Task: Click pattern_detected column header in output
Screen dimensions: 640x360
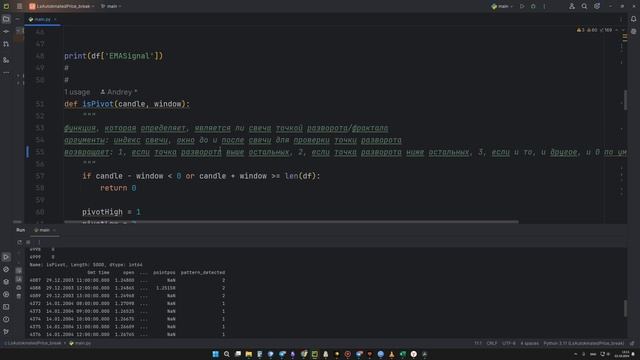Action: coord(203,273)
